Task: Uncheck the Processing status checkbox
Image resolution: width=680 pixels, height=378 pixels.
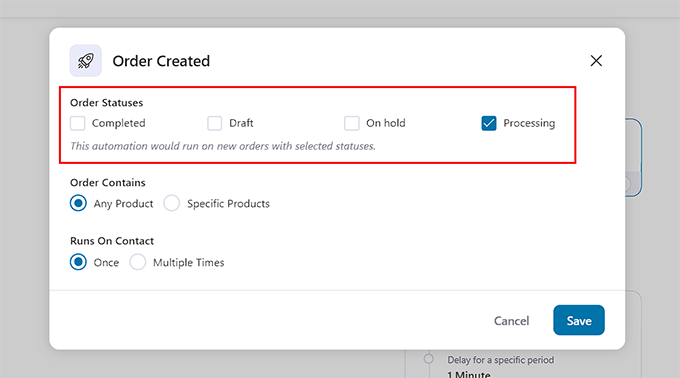Action: coord(489,123)
